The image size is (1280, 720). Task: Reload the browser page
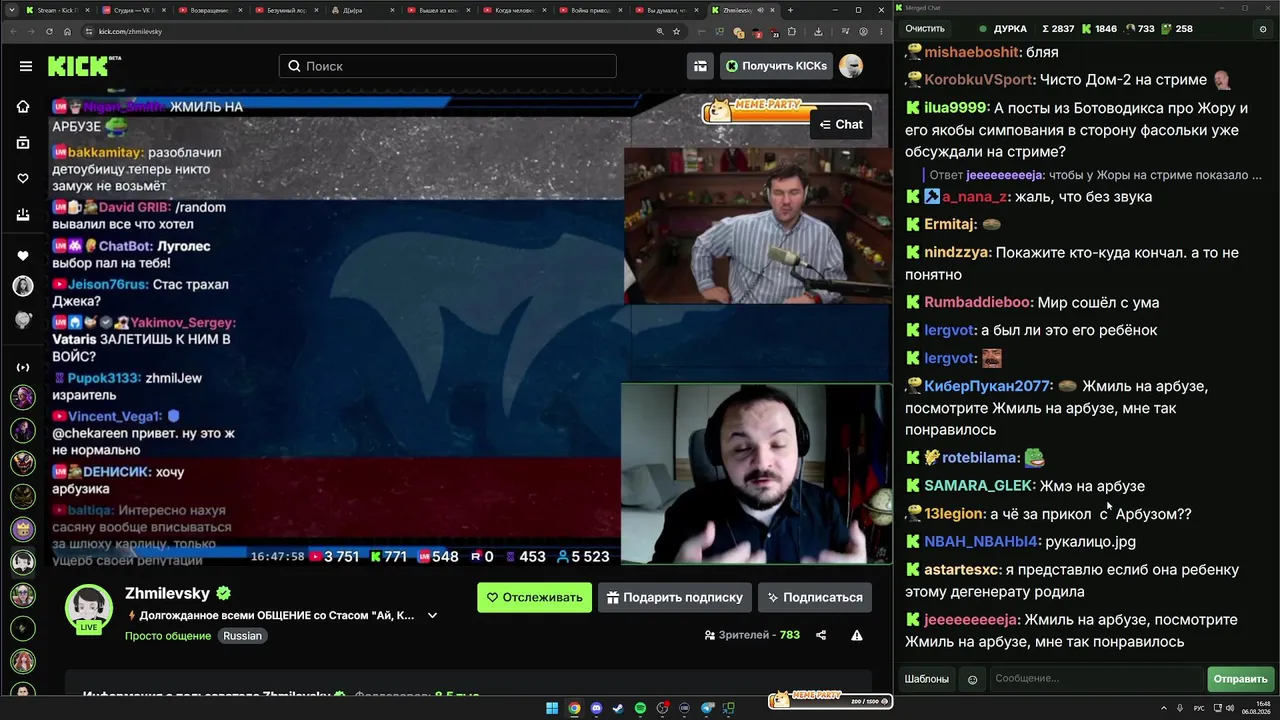click(48, 31)
